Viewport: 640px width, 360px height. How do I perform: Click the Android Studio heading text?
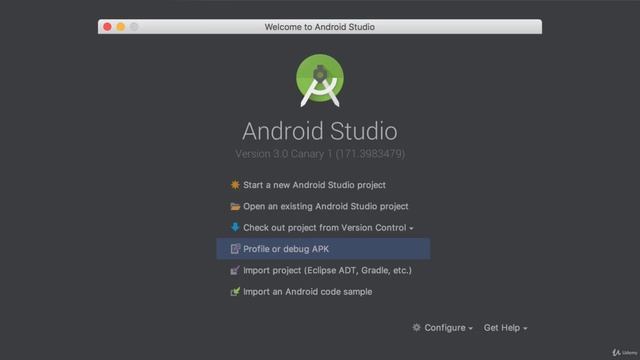pyautogui.click(x=320, y=131)
